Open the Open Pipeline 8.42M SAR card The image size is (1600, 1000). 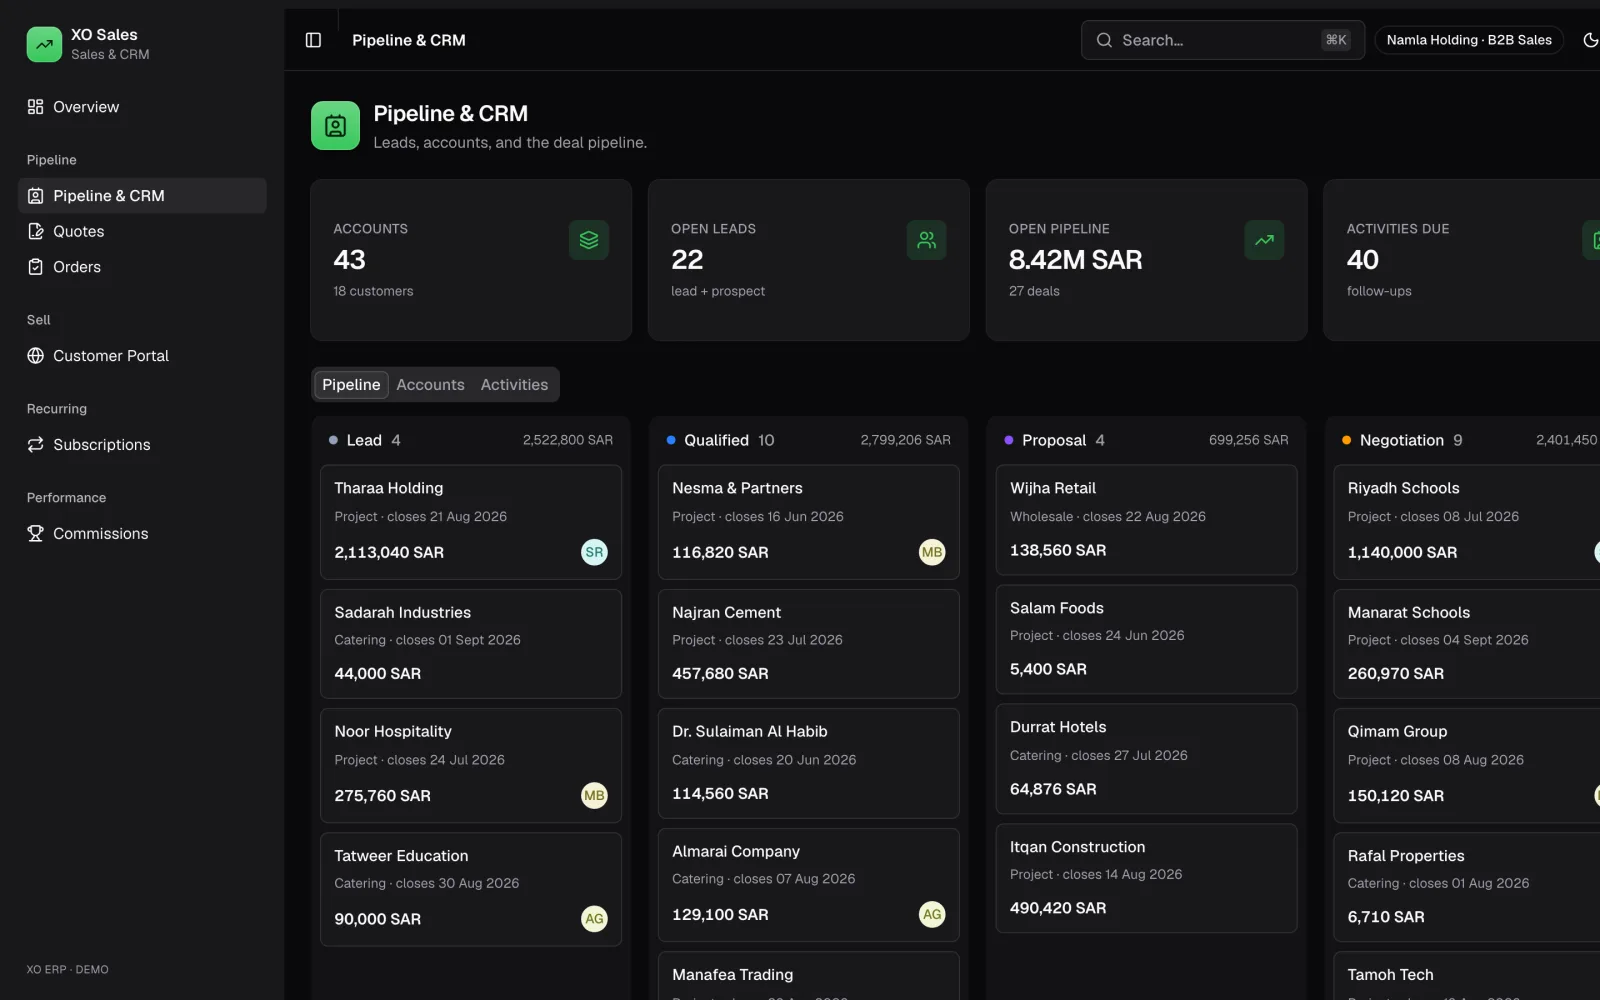click(1146, 260)
